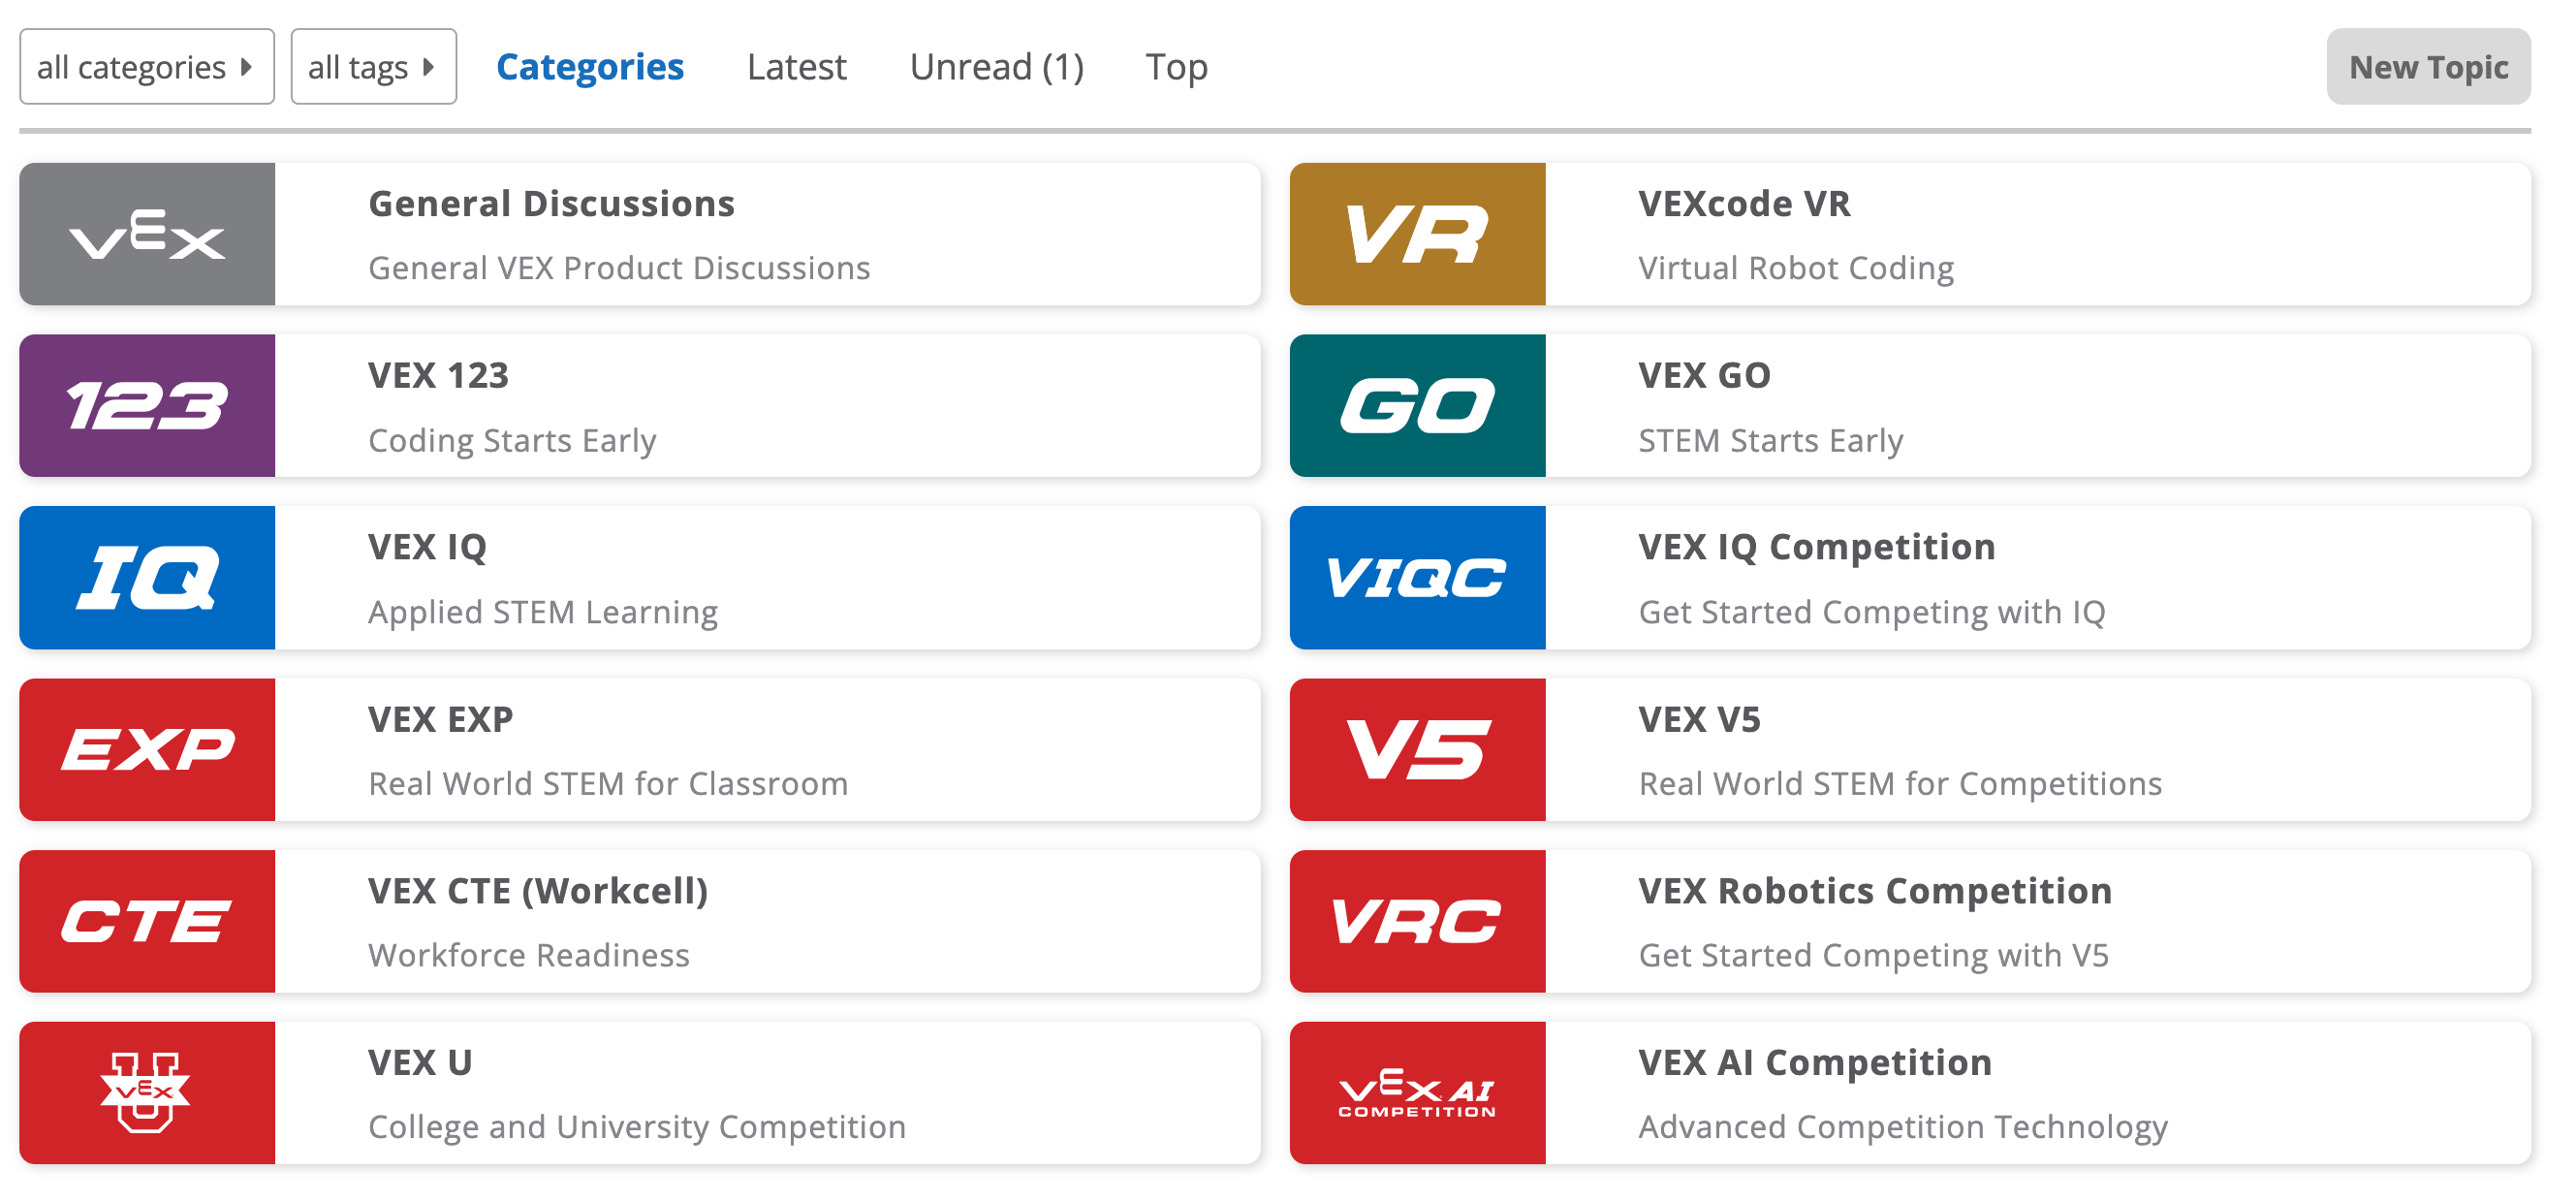Switch to the Latest tab
Image resolution: width=2576 pixels, height=1202 pixels.
tap(796, 66)
